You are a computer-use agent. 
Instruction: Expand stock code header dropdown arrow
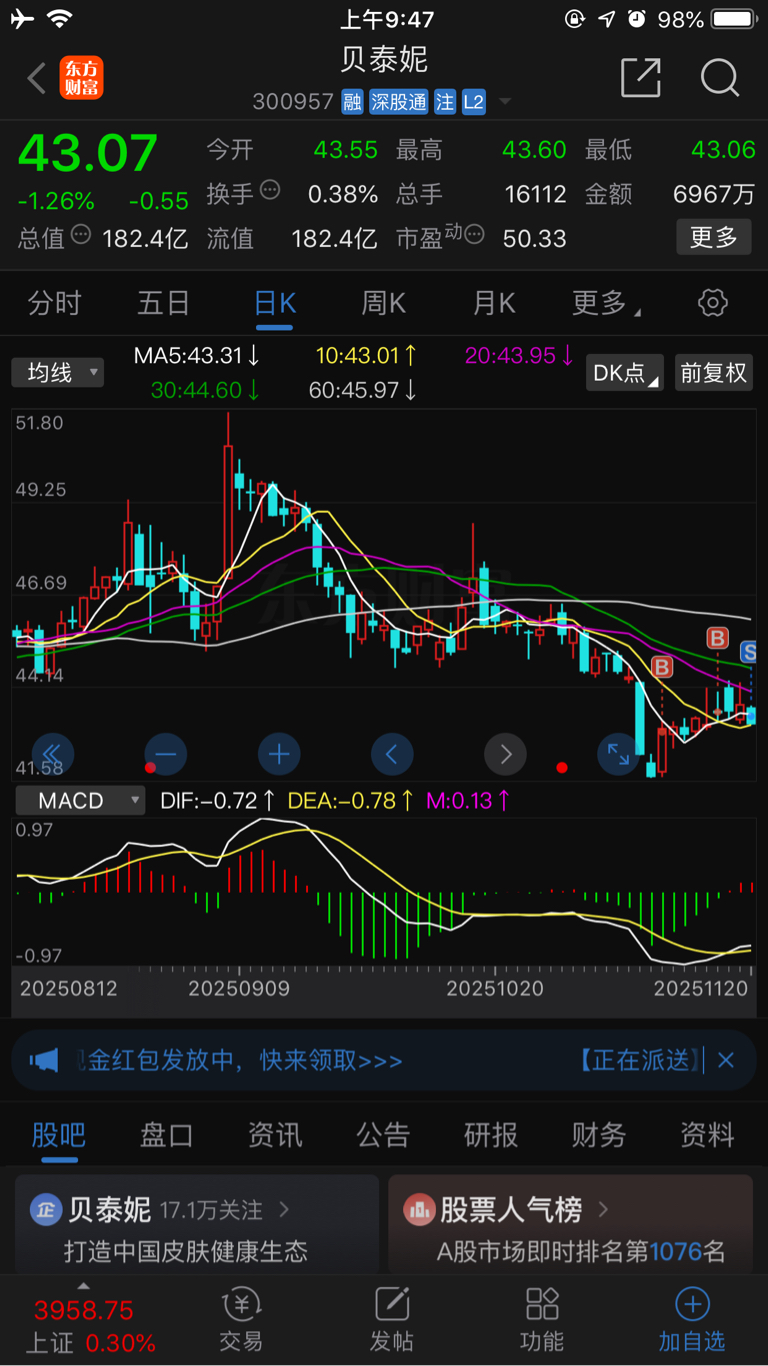pyautogui.click(x=505, y=102)
